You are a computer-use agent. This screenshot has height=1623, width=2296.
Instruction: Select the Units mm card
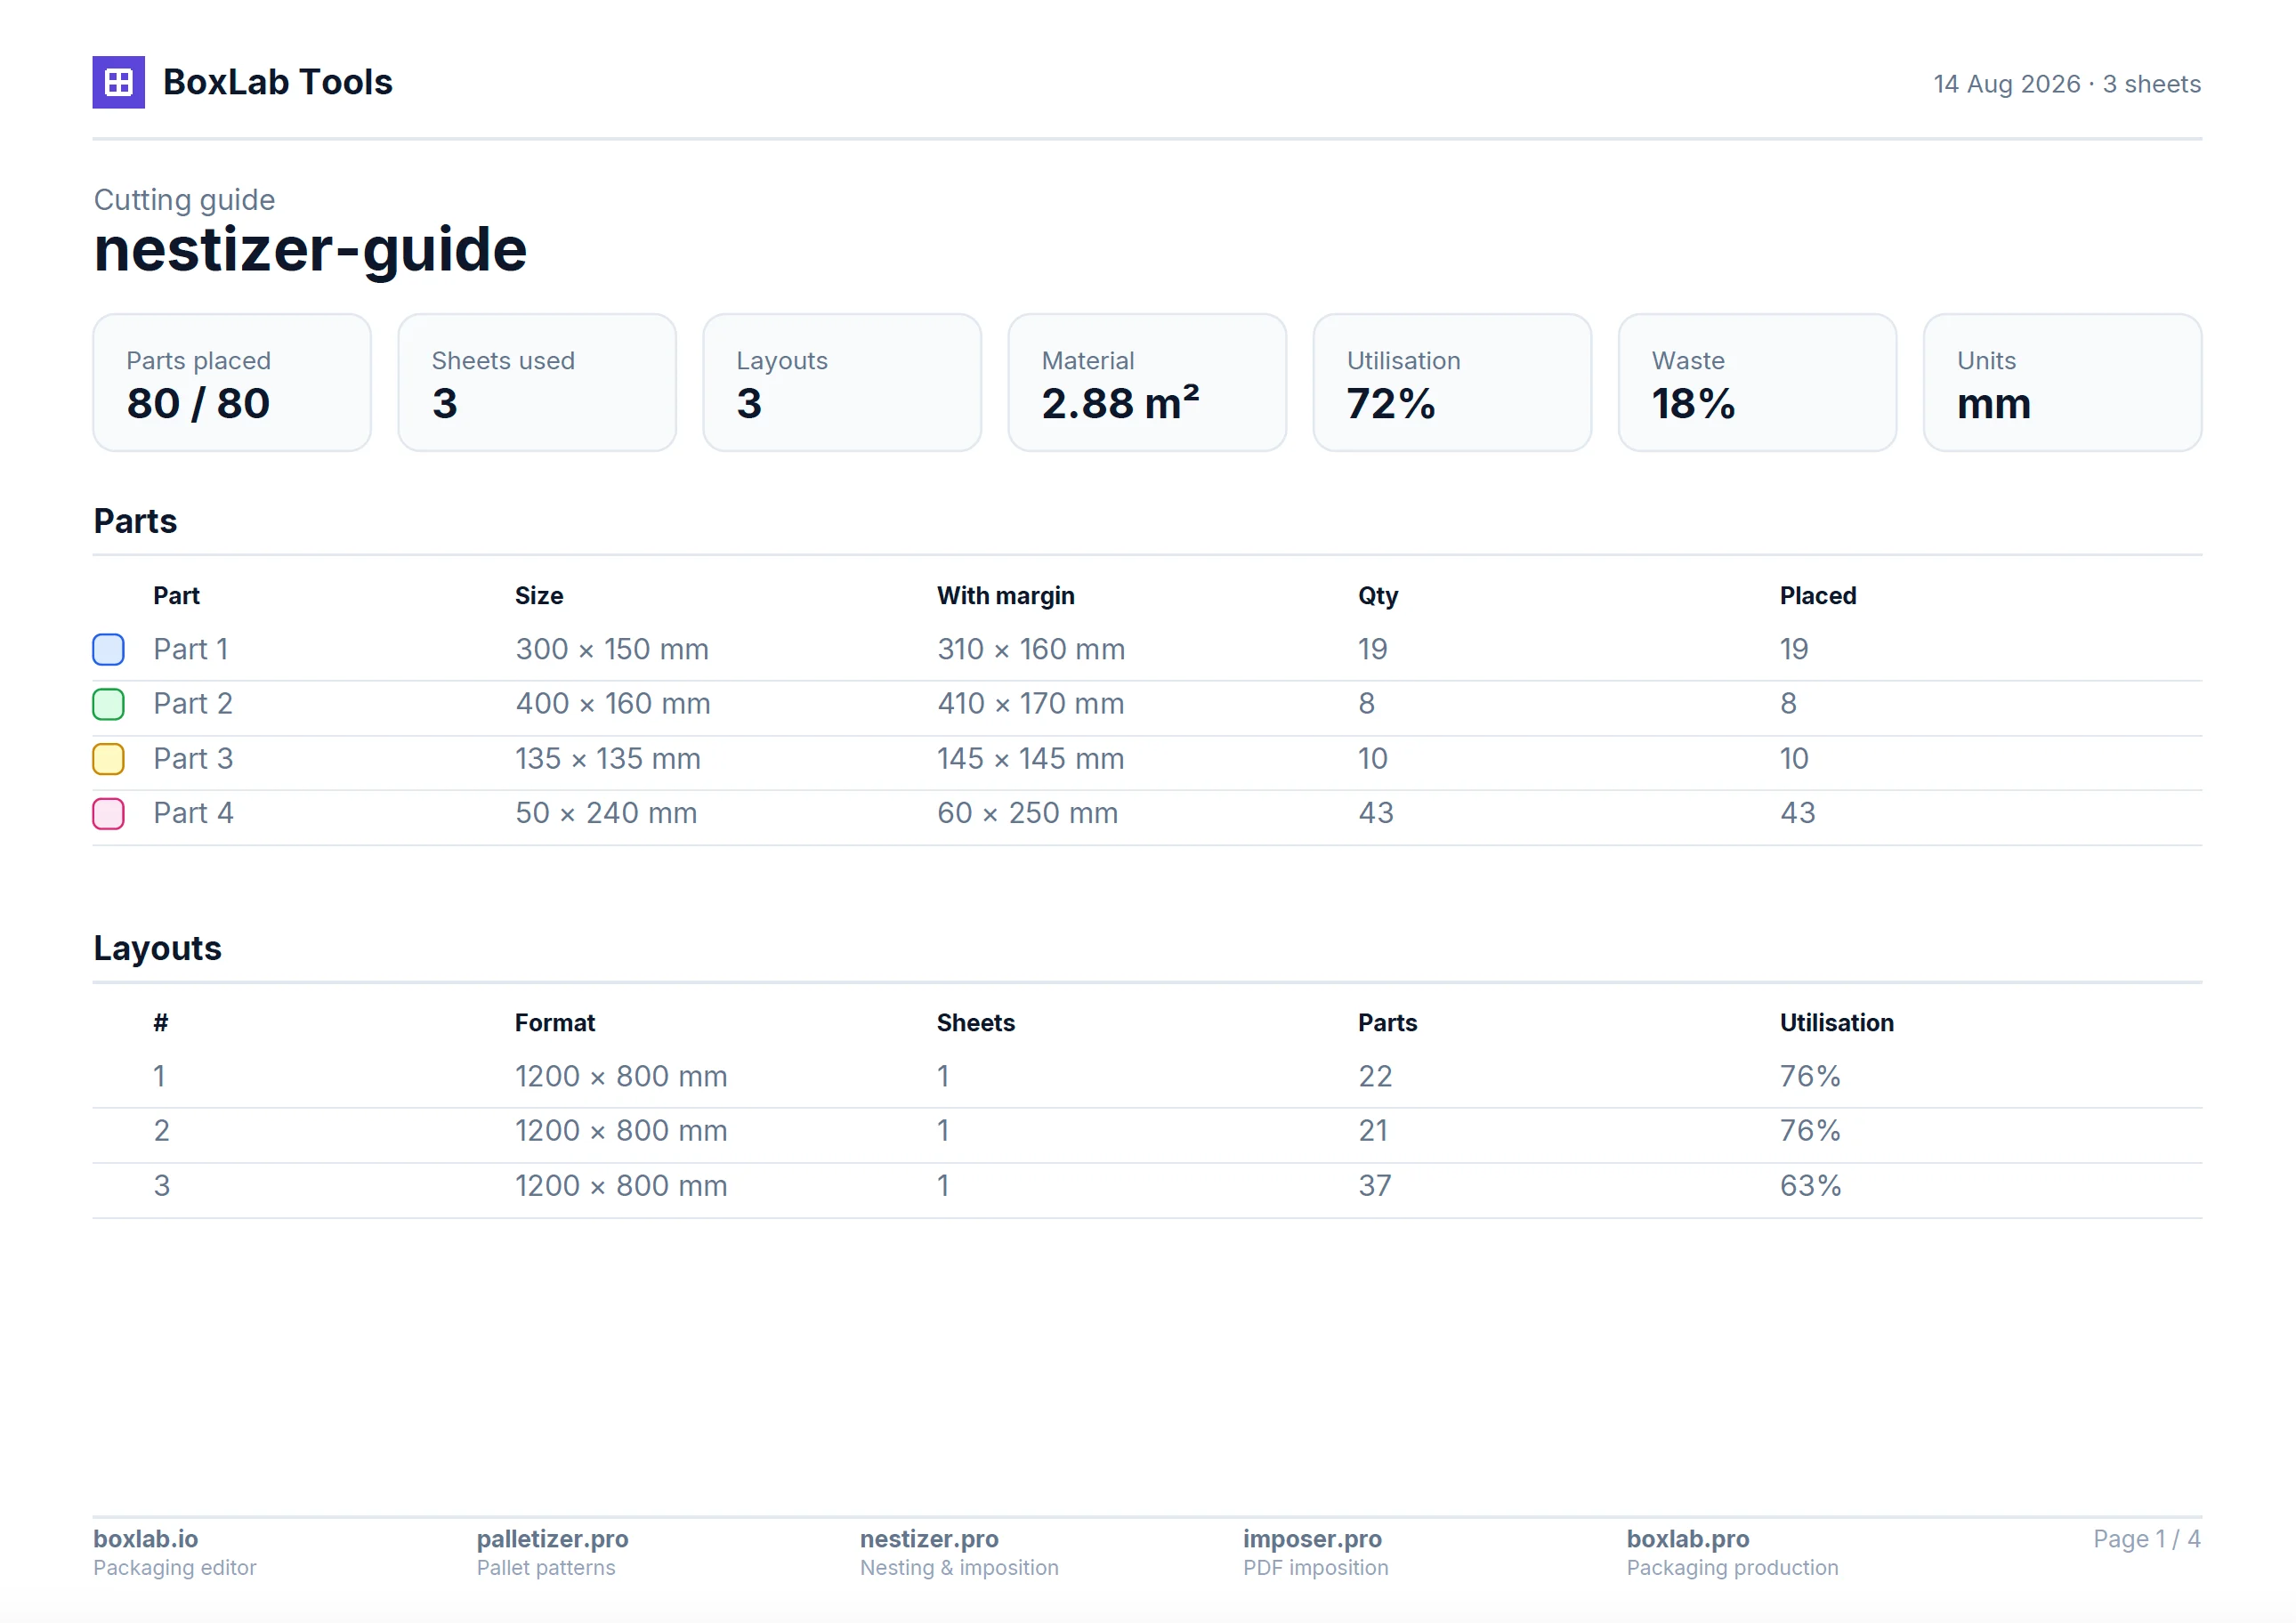point(2062,382)
